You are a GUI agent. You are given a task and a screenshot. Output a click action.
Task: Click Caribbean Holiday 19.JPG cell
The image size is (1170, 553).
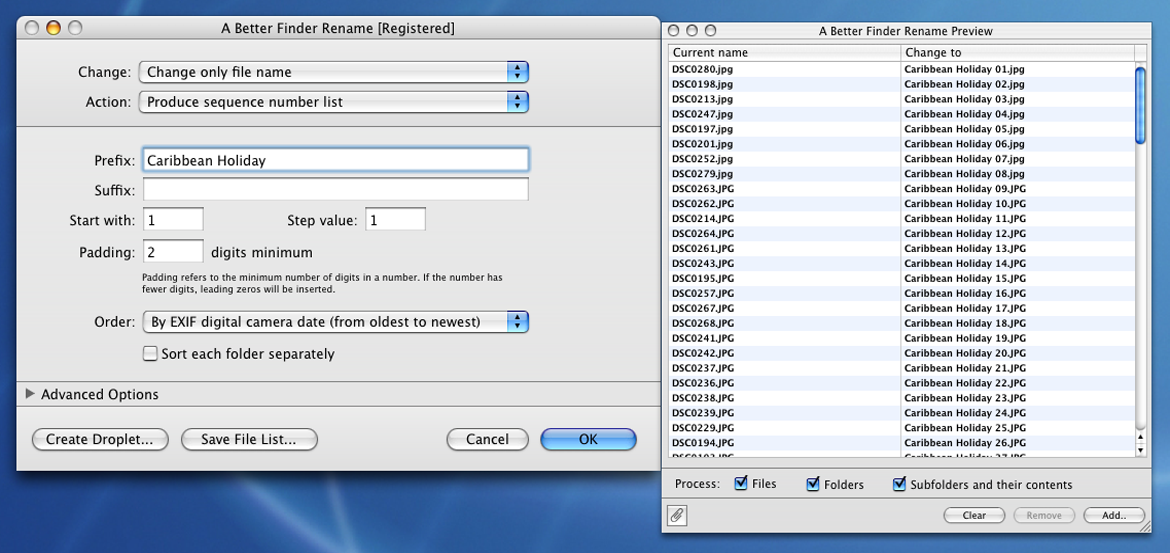point(1018,338)
